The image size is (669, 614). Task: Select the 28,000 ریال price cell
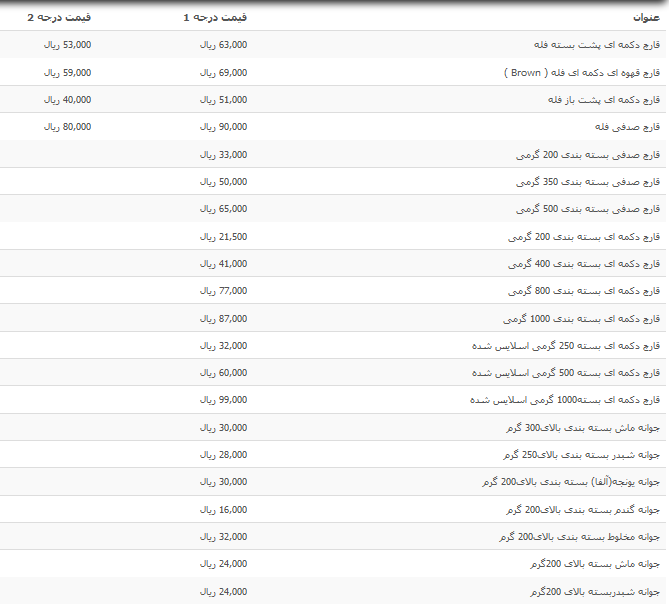(x=223, y=454)
